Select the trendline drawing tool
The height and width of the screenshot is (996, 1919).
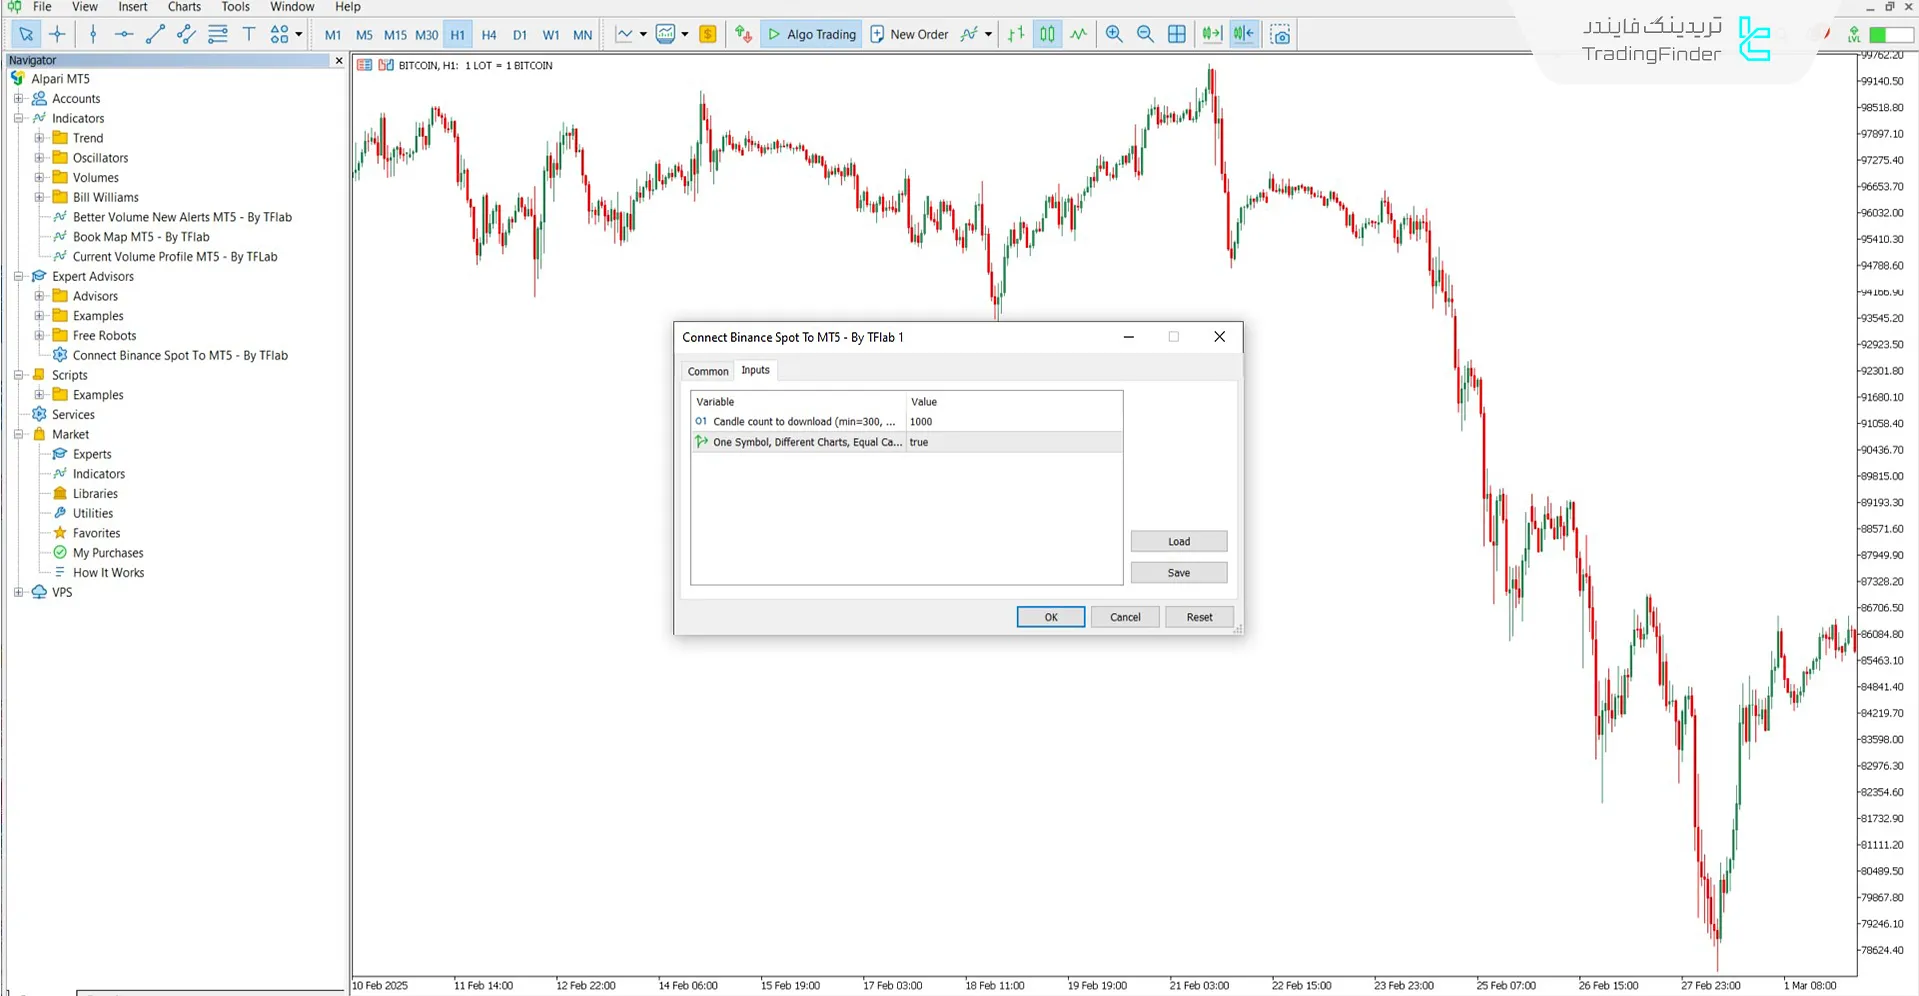[155, 34]
